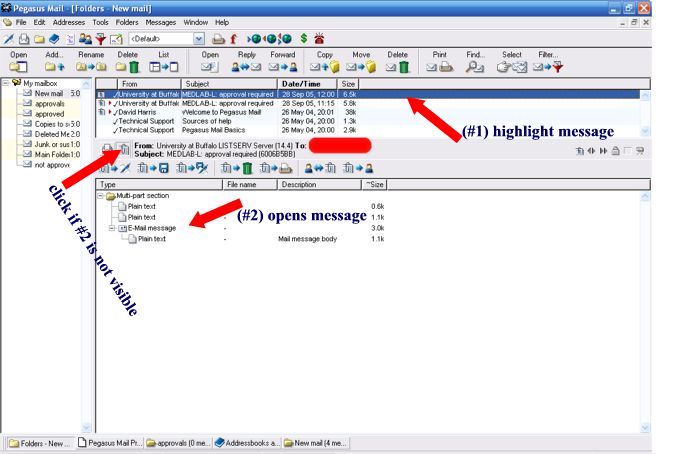Click the padlock icon in preview header
The image size is (680, 454).
(x=615, y=151)
